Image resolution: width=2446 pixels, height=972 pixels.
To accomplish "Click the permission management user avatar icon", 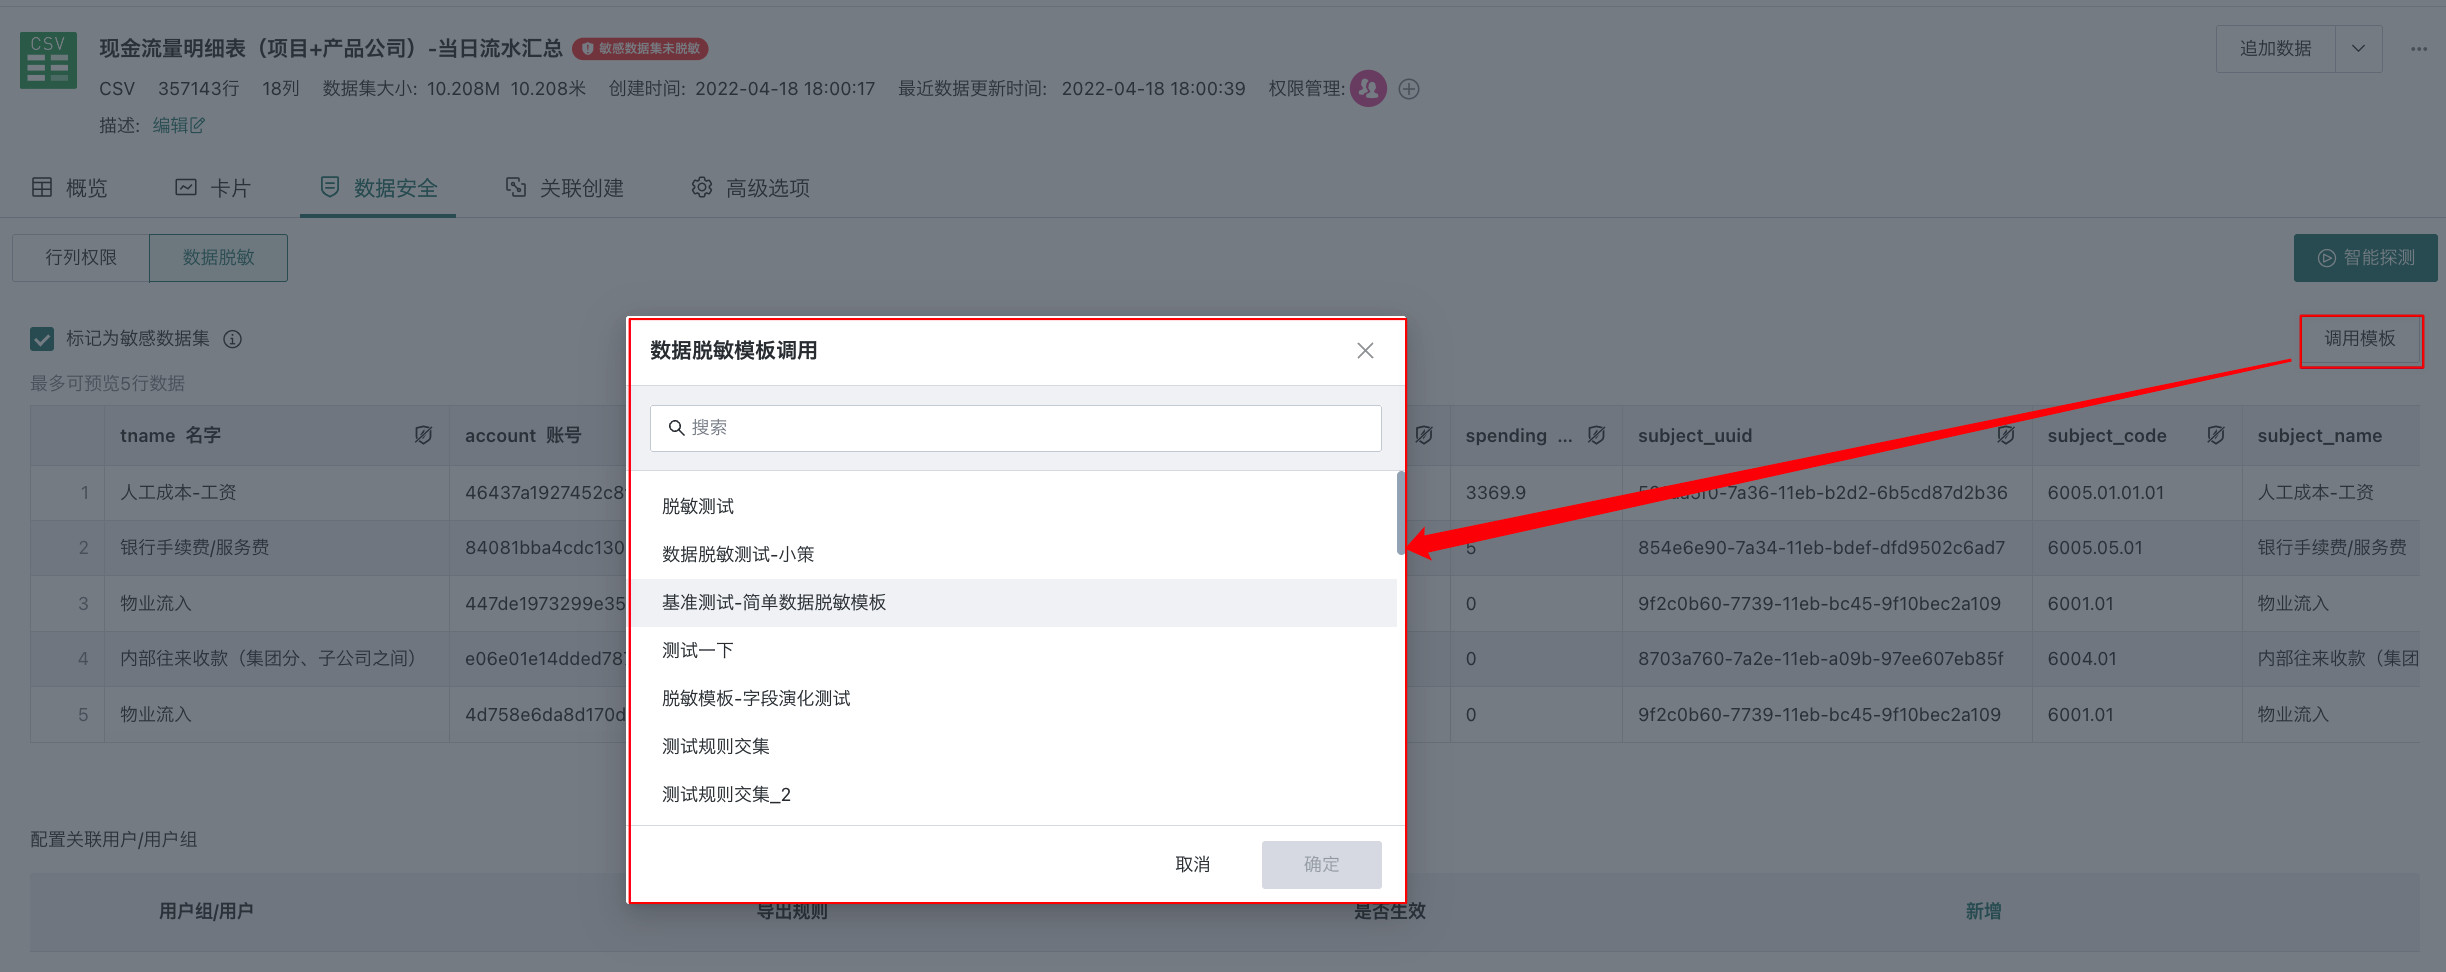I will pyautogui.click(x=1368, y=89).
